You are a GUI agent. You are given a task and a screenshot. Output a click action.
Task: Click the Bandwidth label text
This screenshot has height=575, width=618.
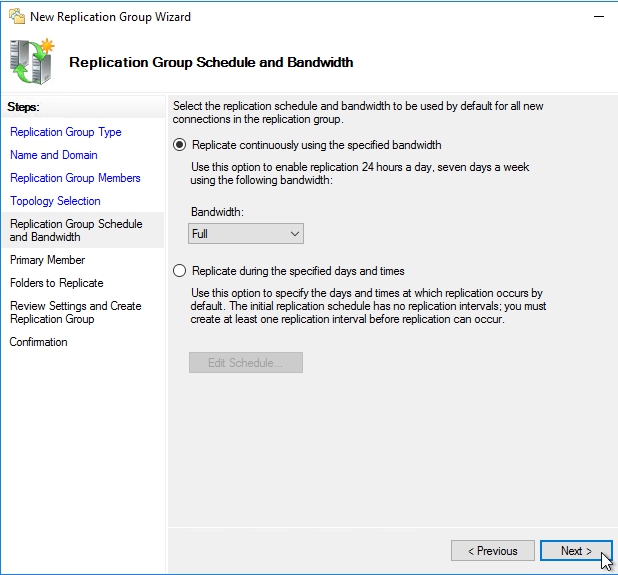click(x=216, y=213)
